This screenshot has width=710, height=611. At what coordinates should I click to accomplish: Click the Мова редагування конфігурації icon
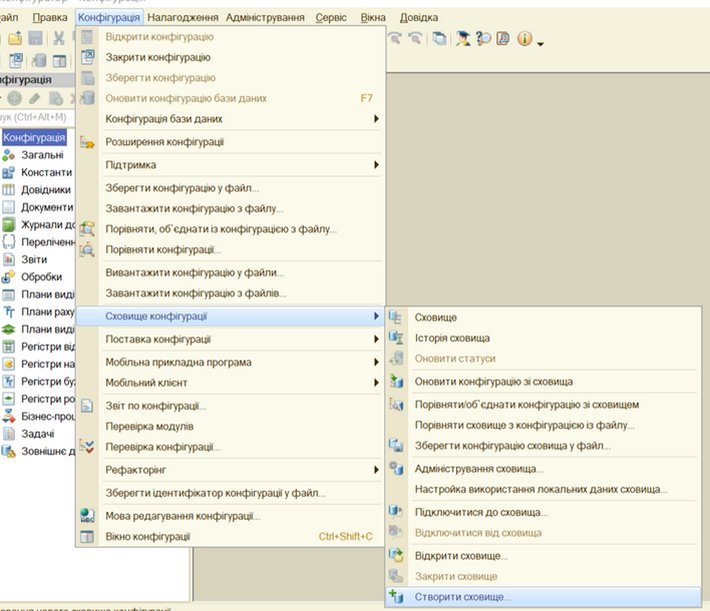tap(87, 516)
